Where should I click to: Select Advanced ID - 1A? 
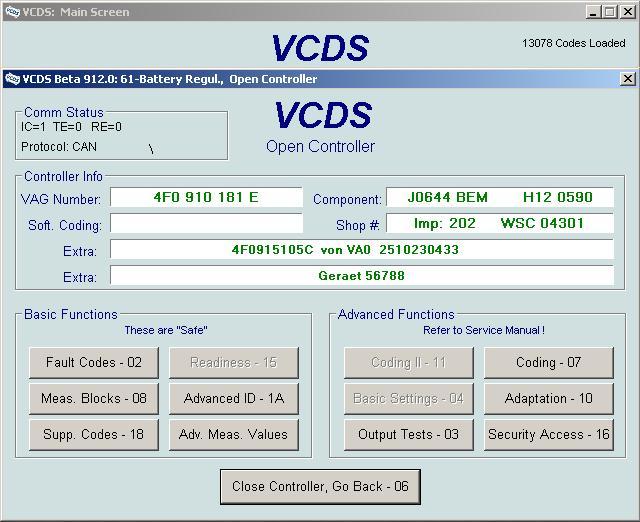pos(233,399)
